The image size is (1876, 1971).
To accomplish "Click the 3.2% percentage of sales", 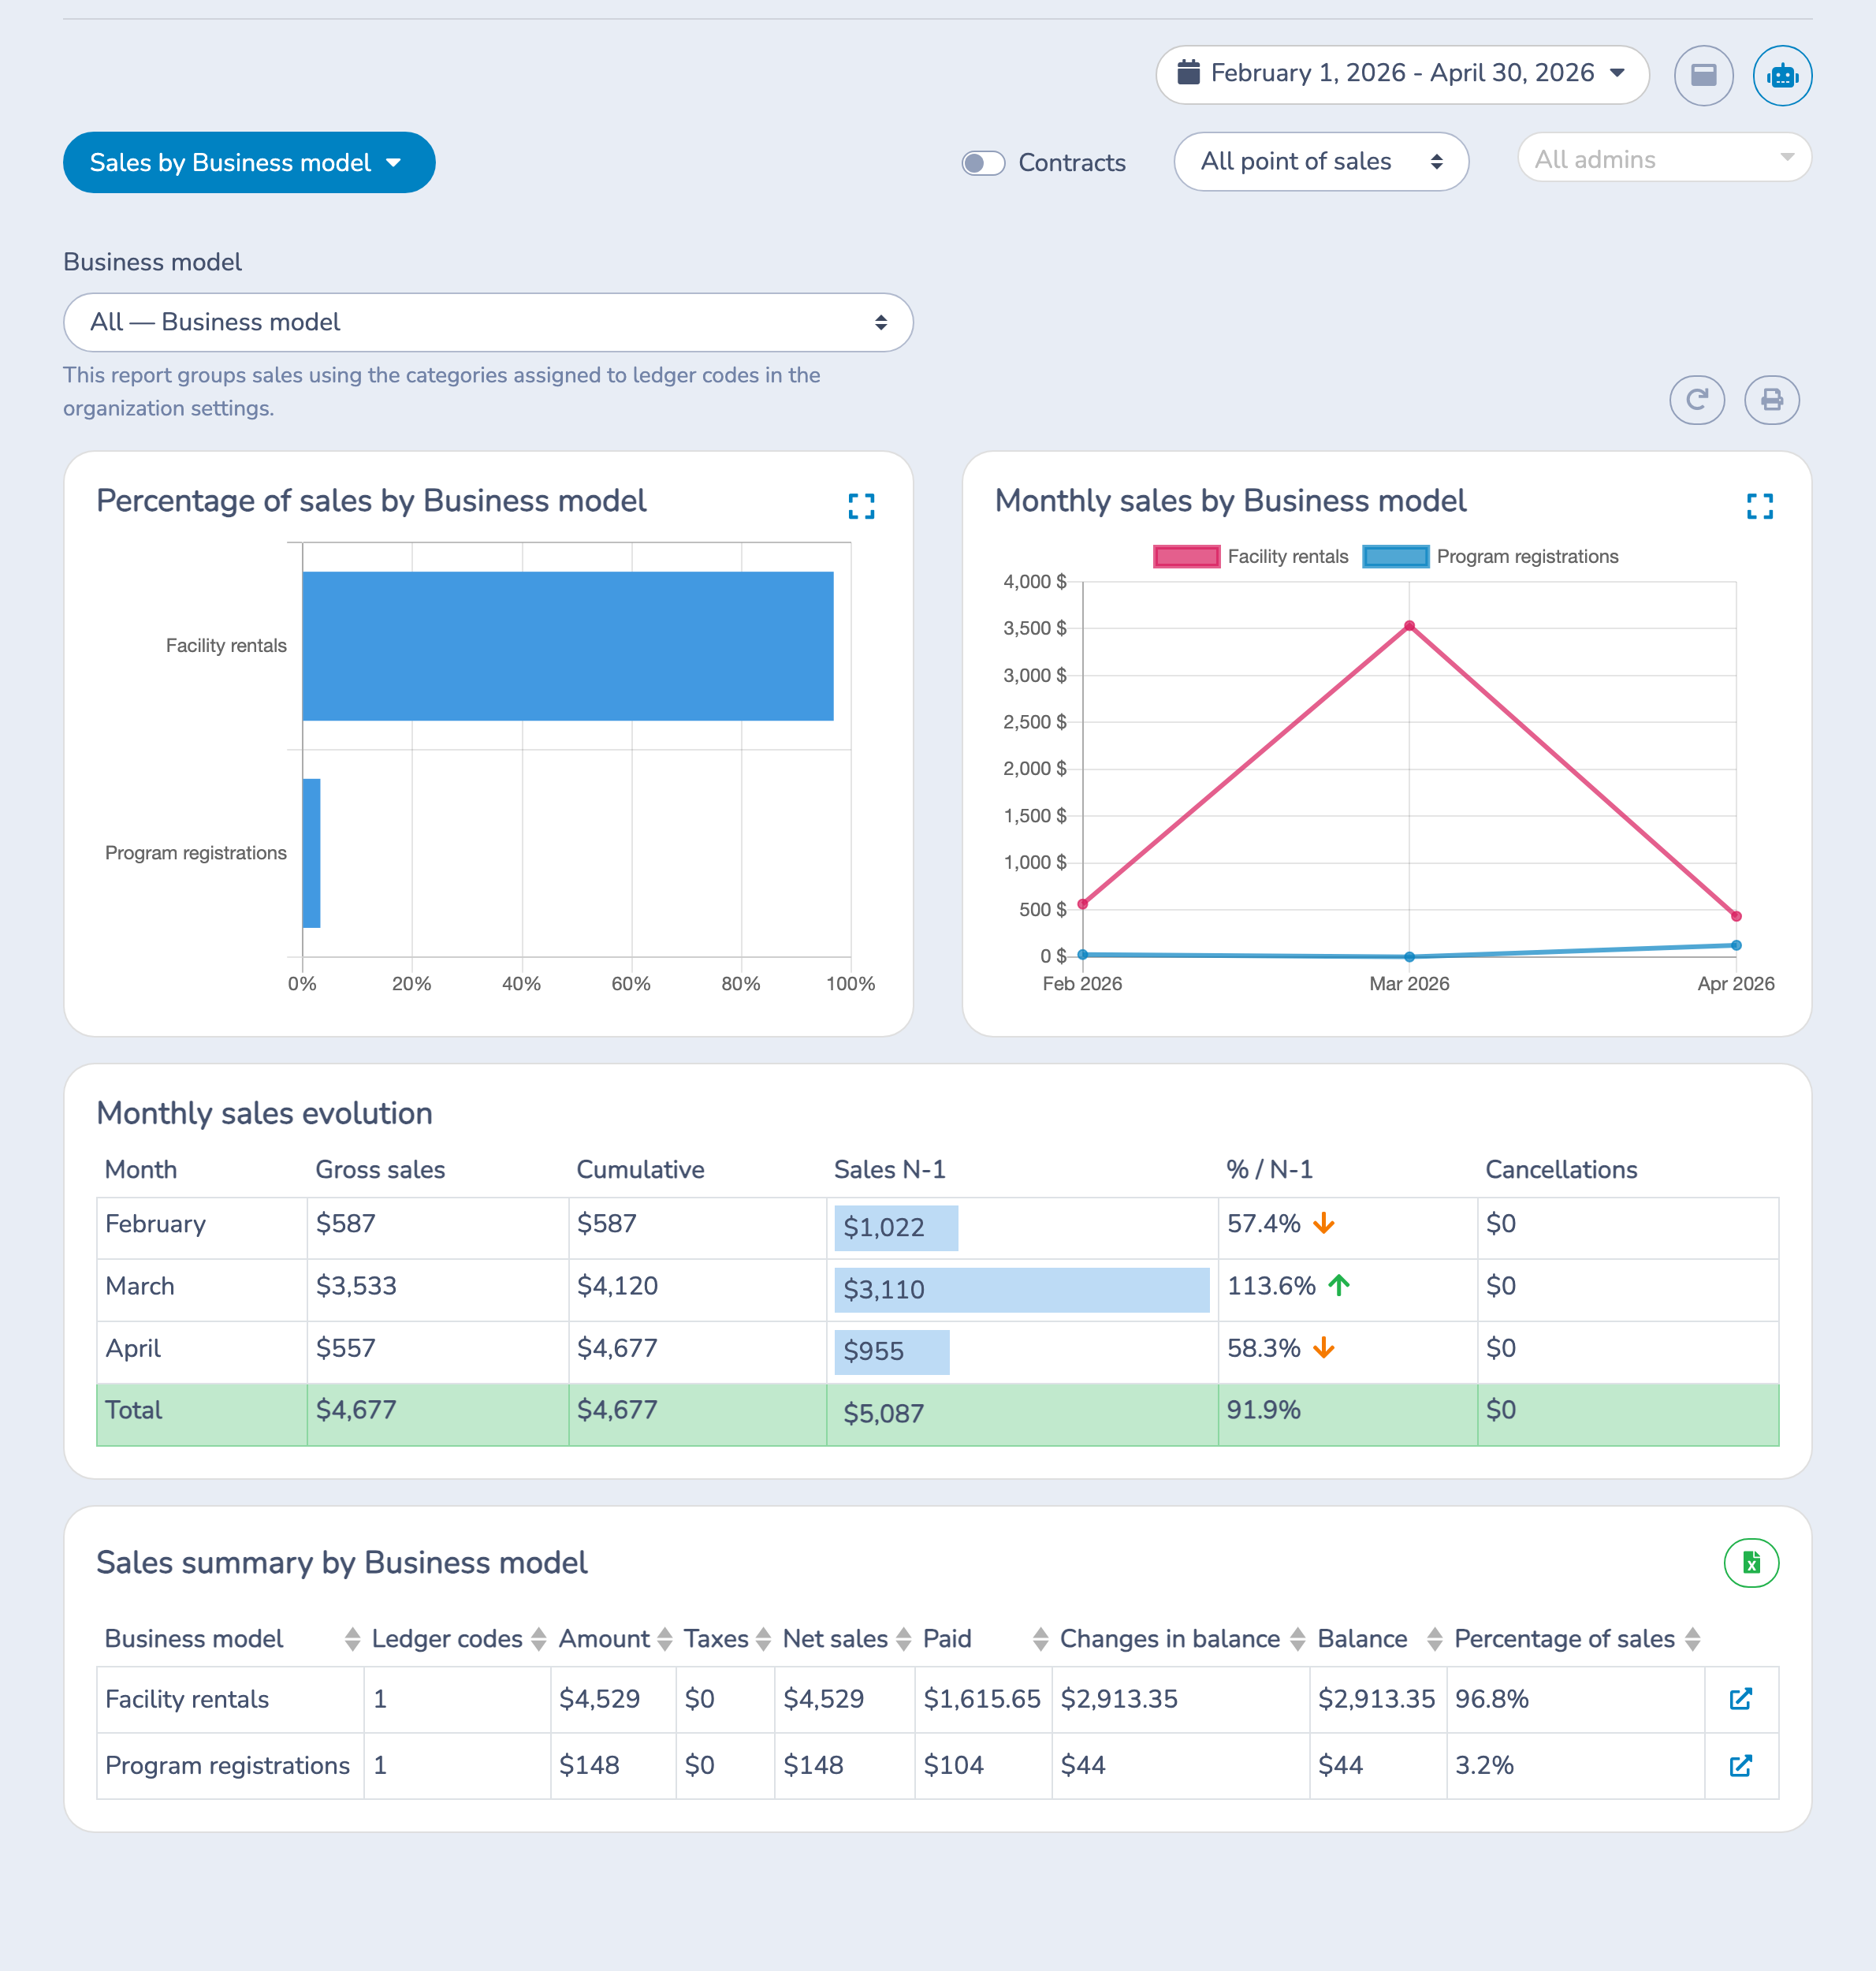I will pyautogui.click(x=1484, y=1765).
